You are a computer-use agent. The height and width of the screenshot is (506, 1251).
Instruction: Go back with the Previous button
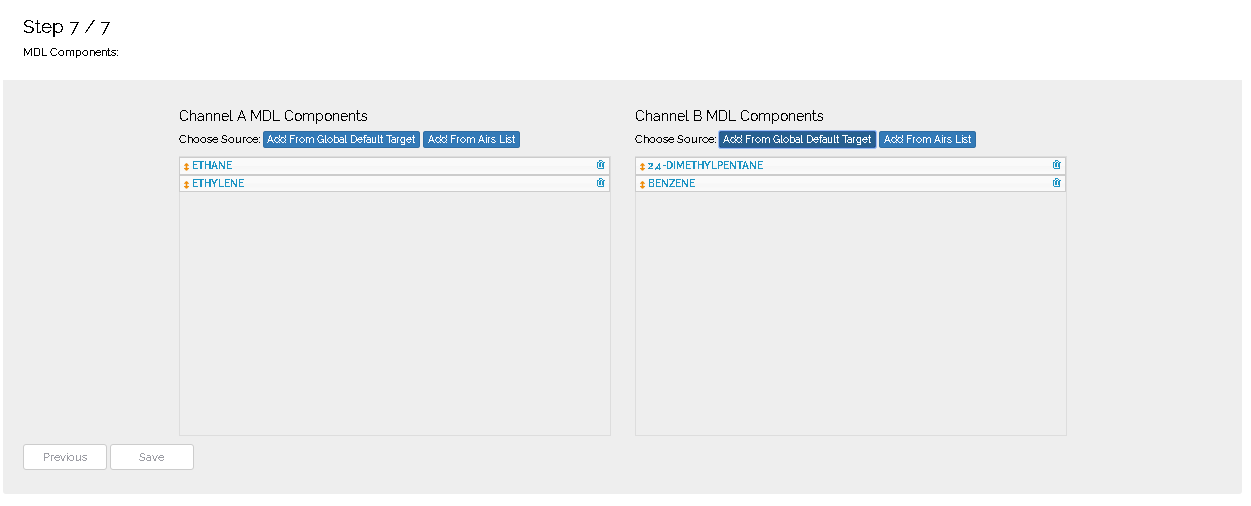(x=65, y=457)
